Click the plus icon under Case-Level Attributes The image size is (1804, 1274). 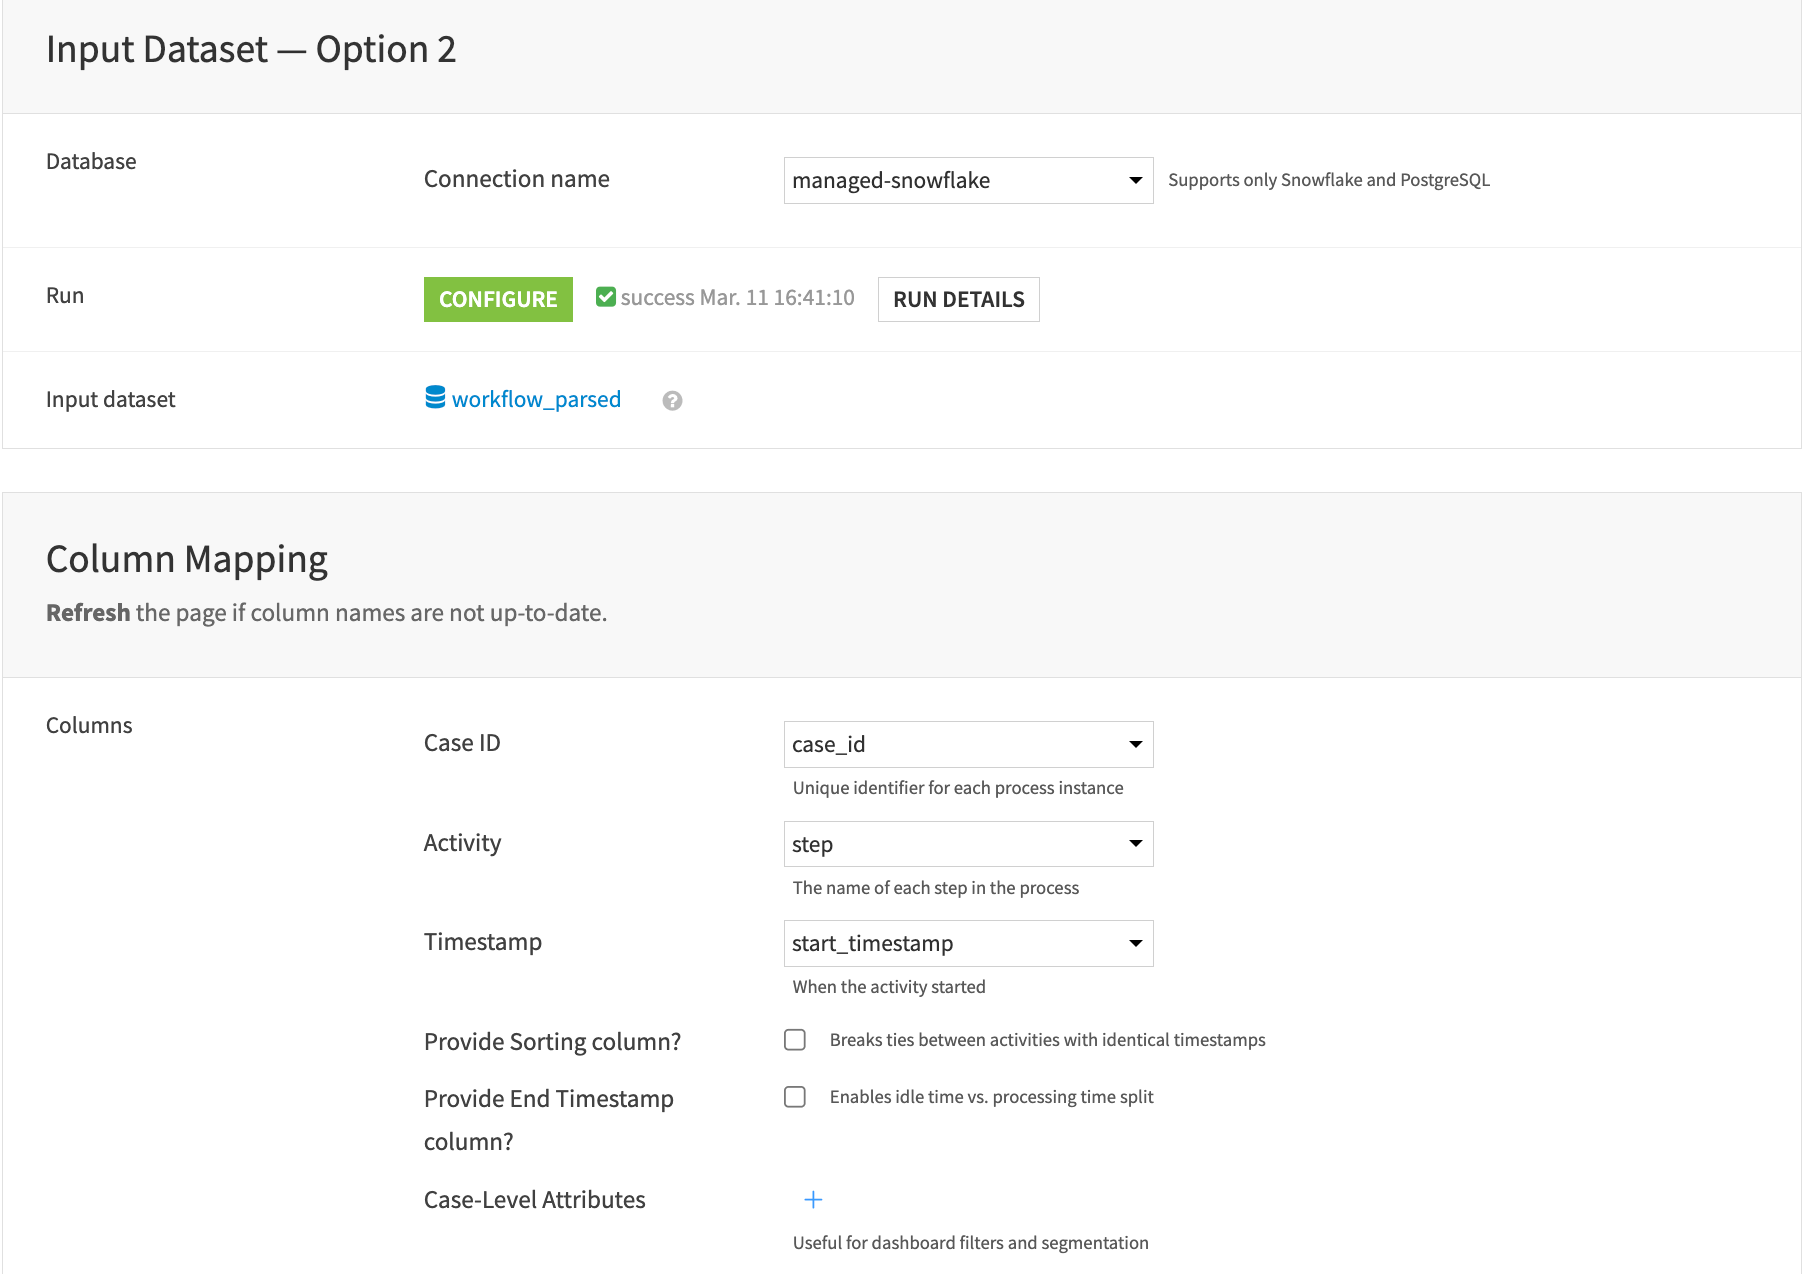[x=813, y=1199]
